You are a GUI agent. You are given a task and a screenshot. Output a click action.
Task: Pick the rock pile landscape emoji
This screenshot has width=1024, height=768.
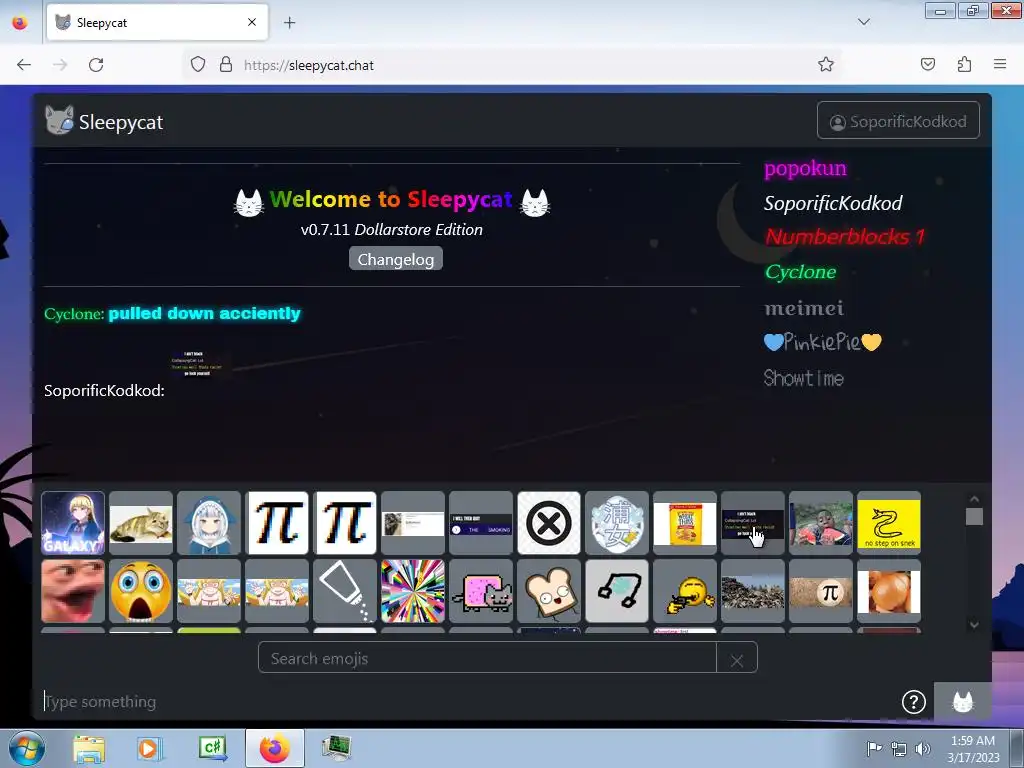753,591
